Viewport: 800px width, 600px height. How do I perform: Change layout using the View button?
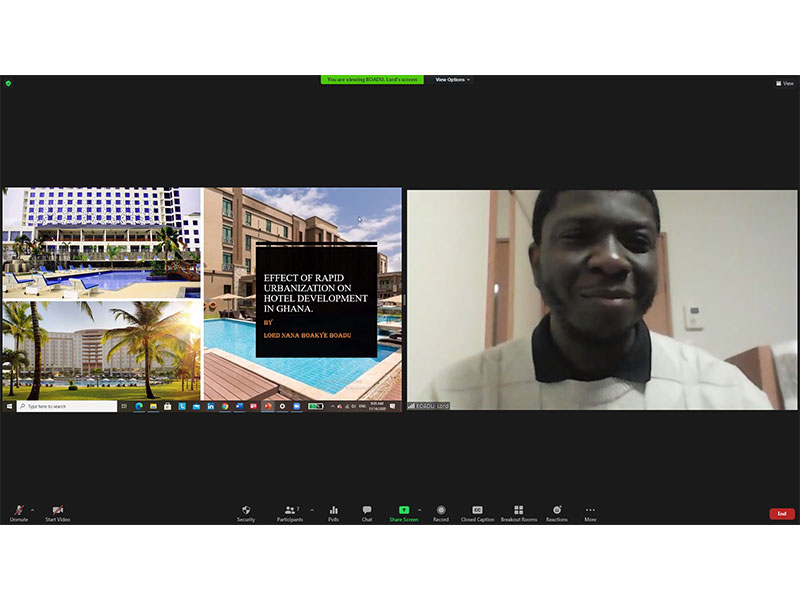785,83
